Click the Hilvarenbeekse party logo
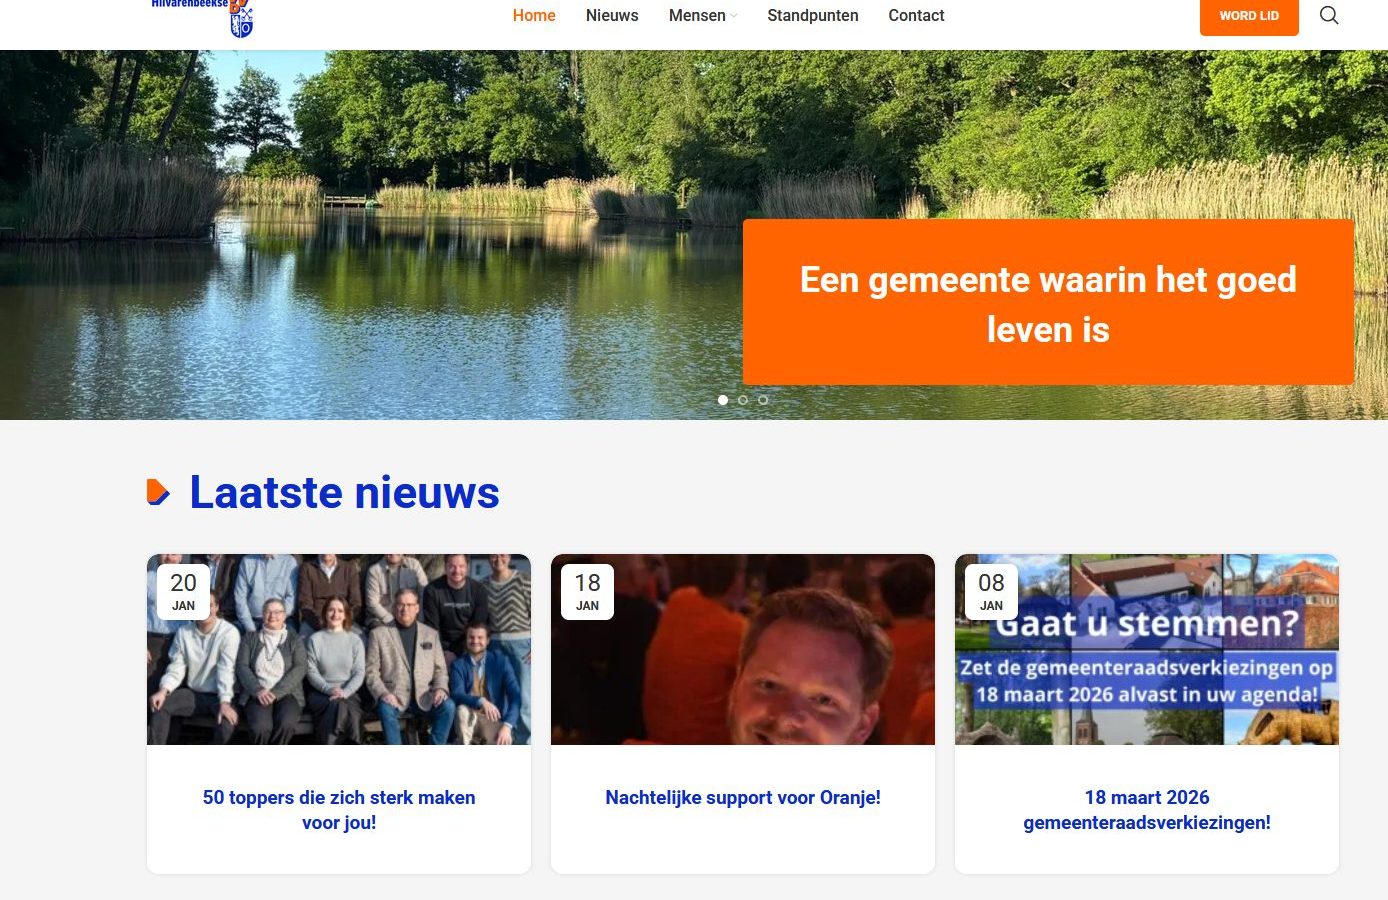This screenshot has height=900, width=1388. coord(203,17)
